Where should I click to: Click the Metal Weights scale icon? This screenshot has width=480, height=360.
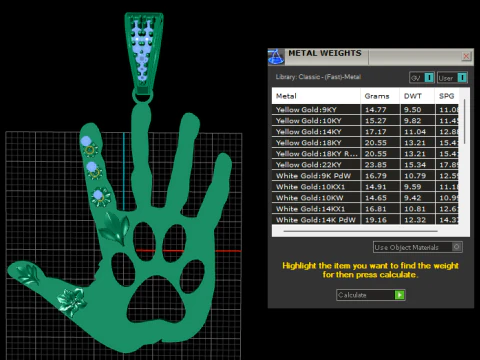(276, 57)
